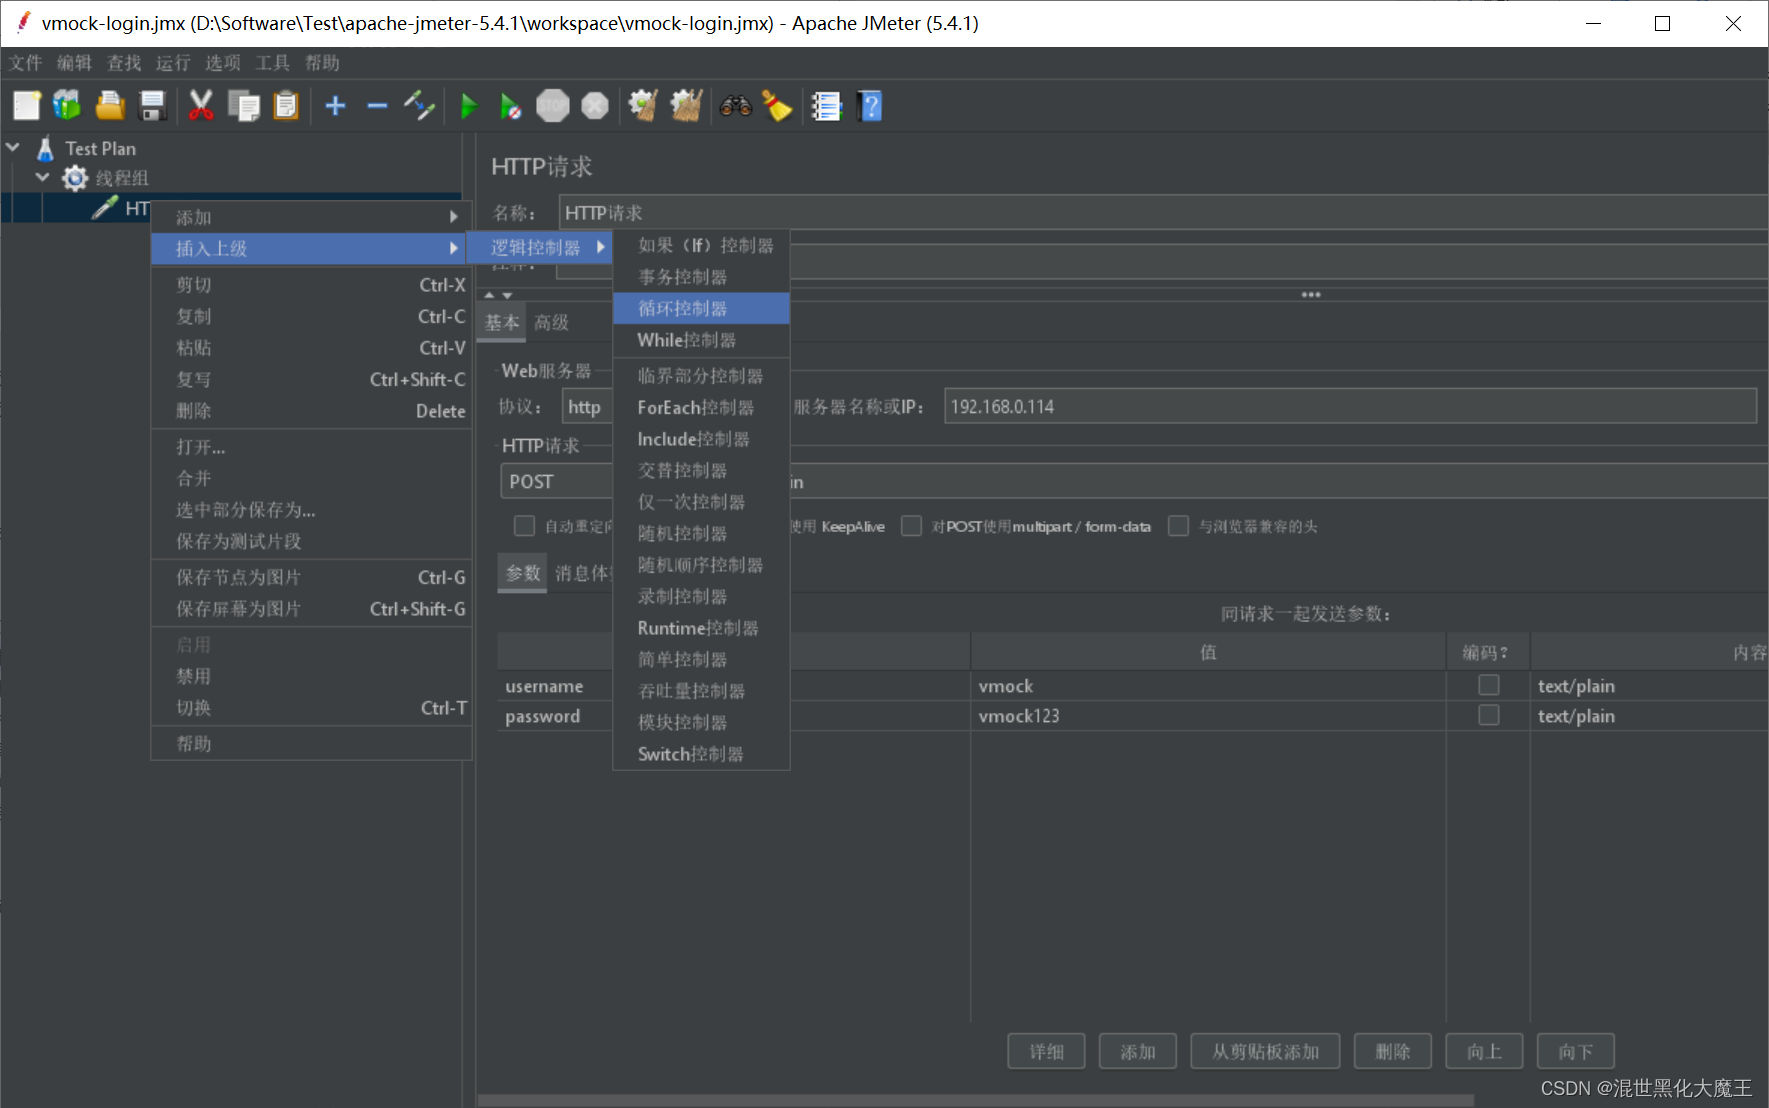
Task: Click the Reset search brush icon
Action: pos(777,106)
